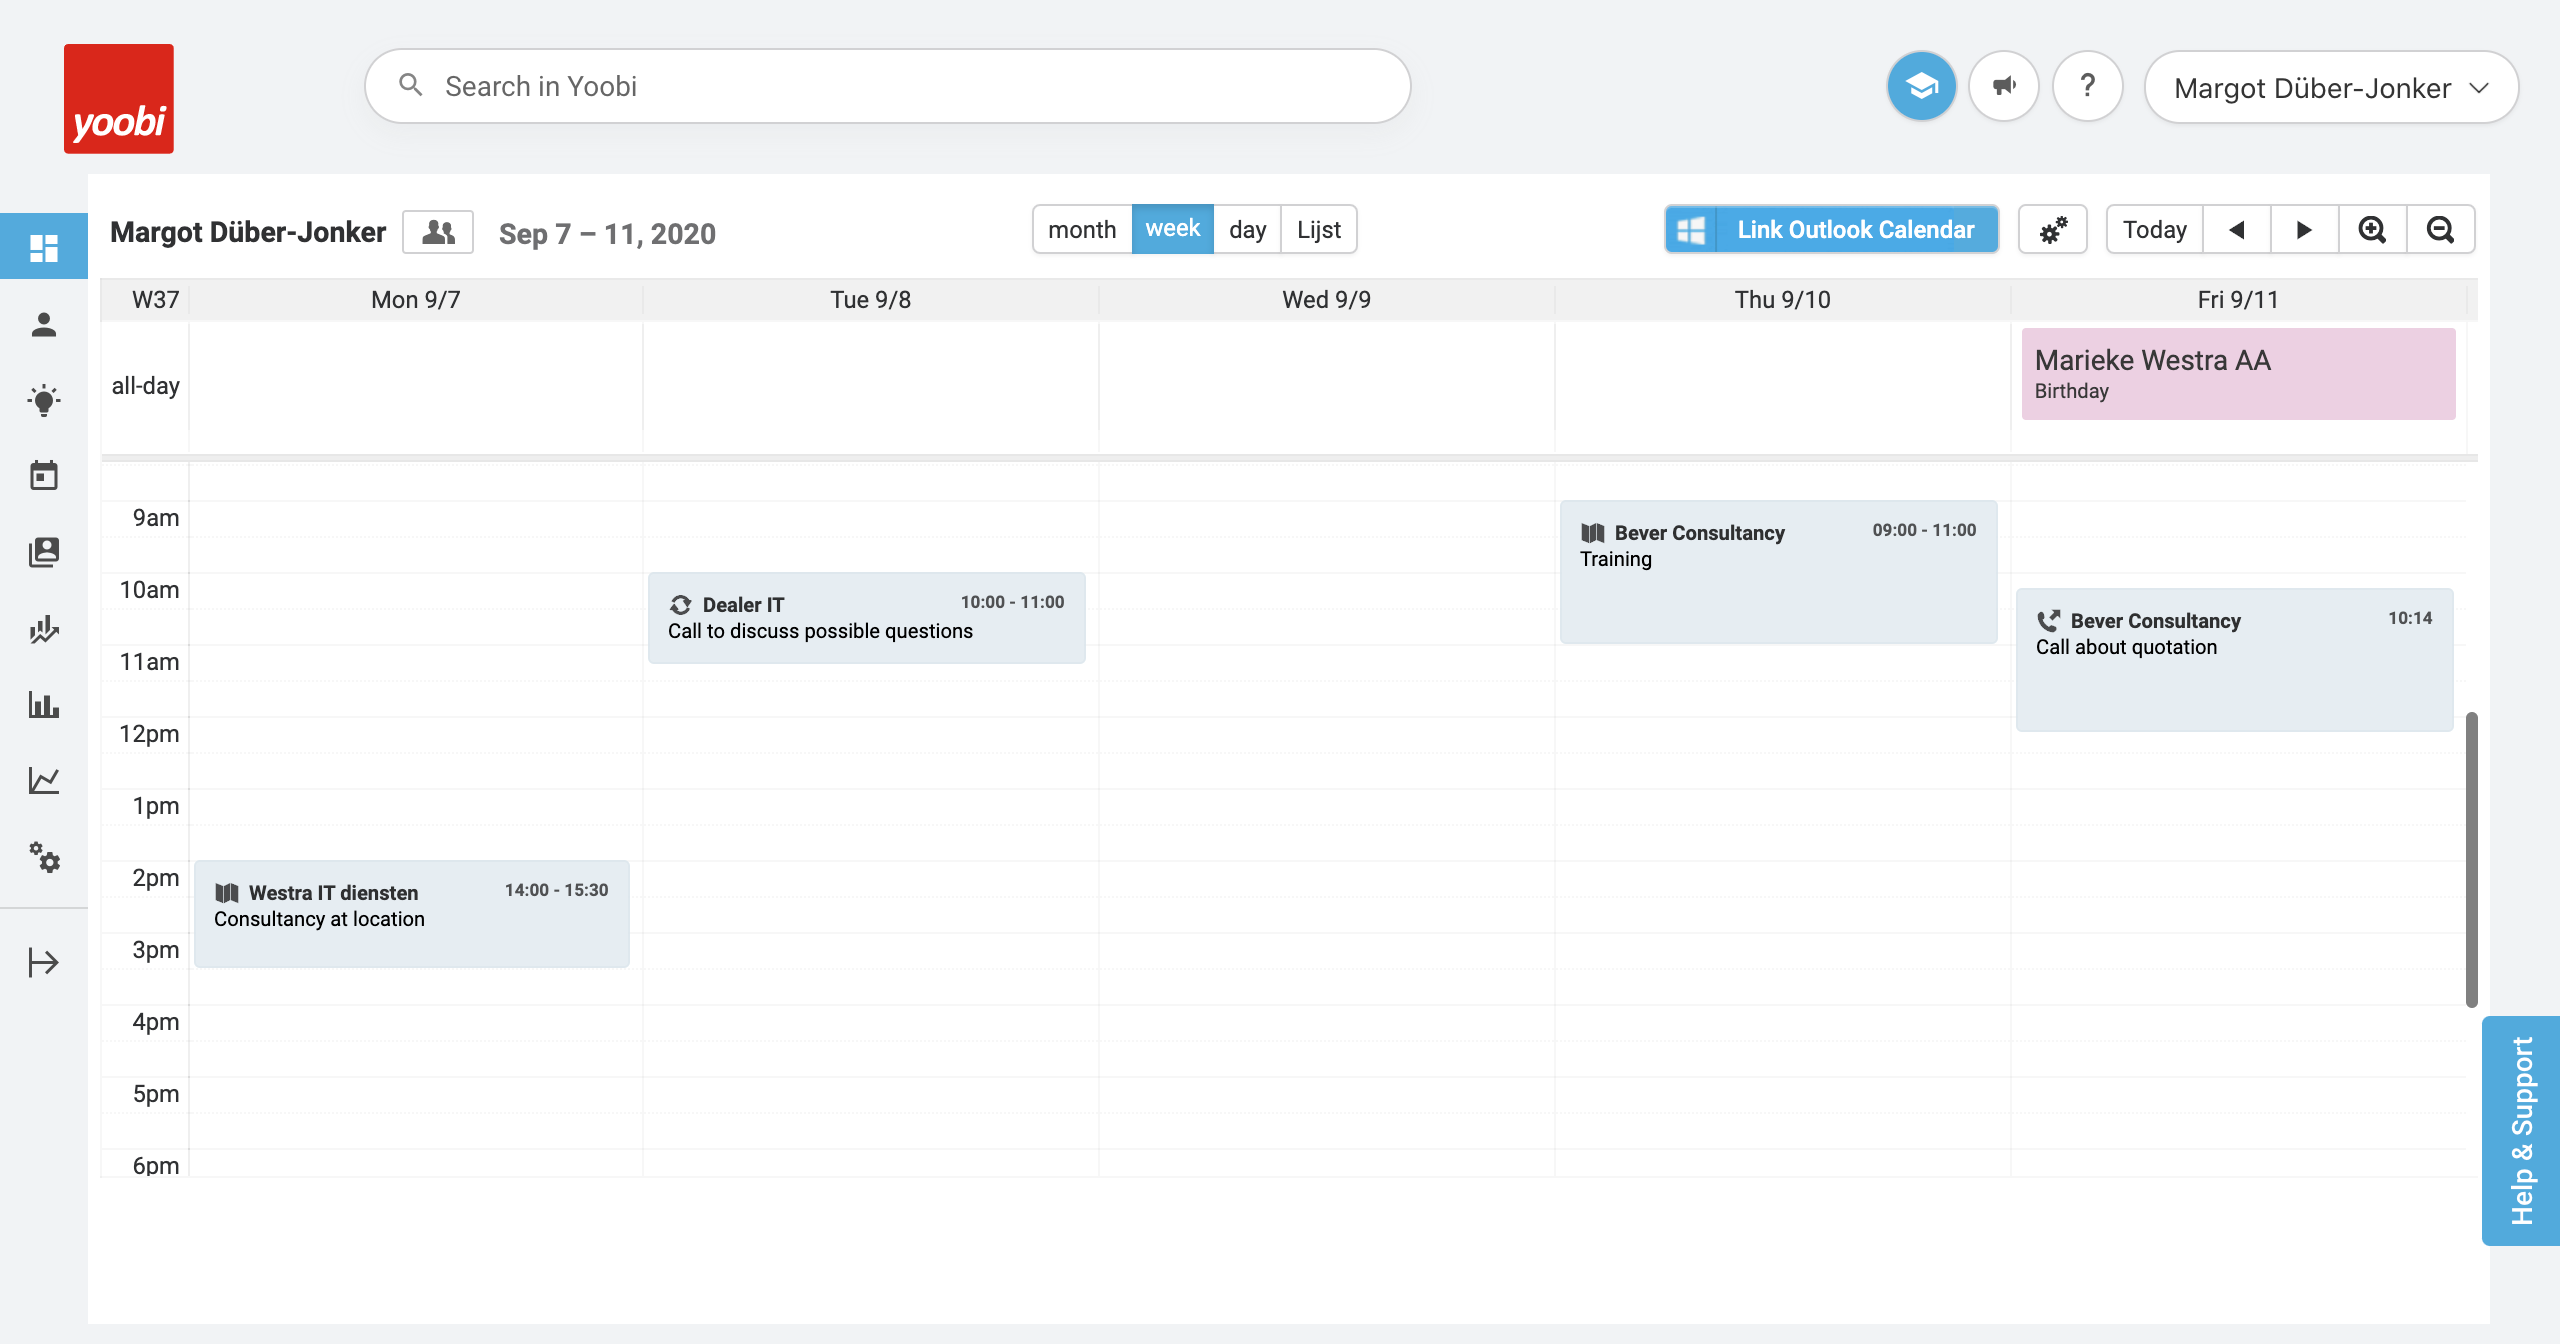Open Westra IT diensten consultancy event
This screenshot has height=1344, width=2560.
tap(412, 914)
